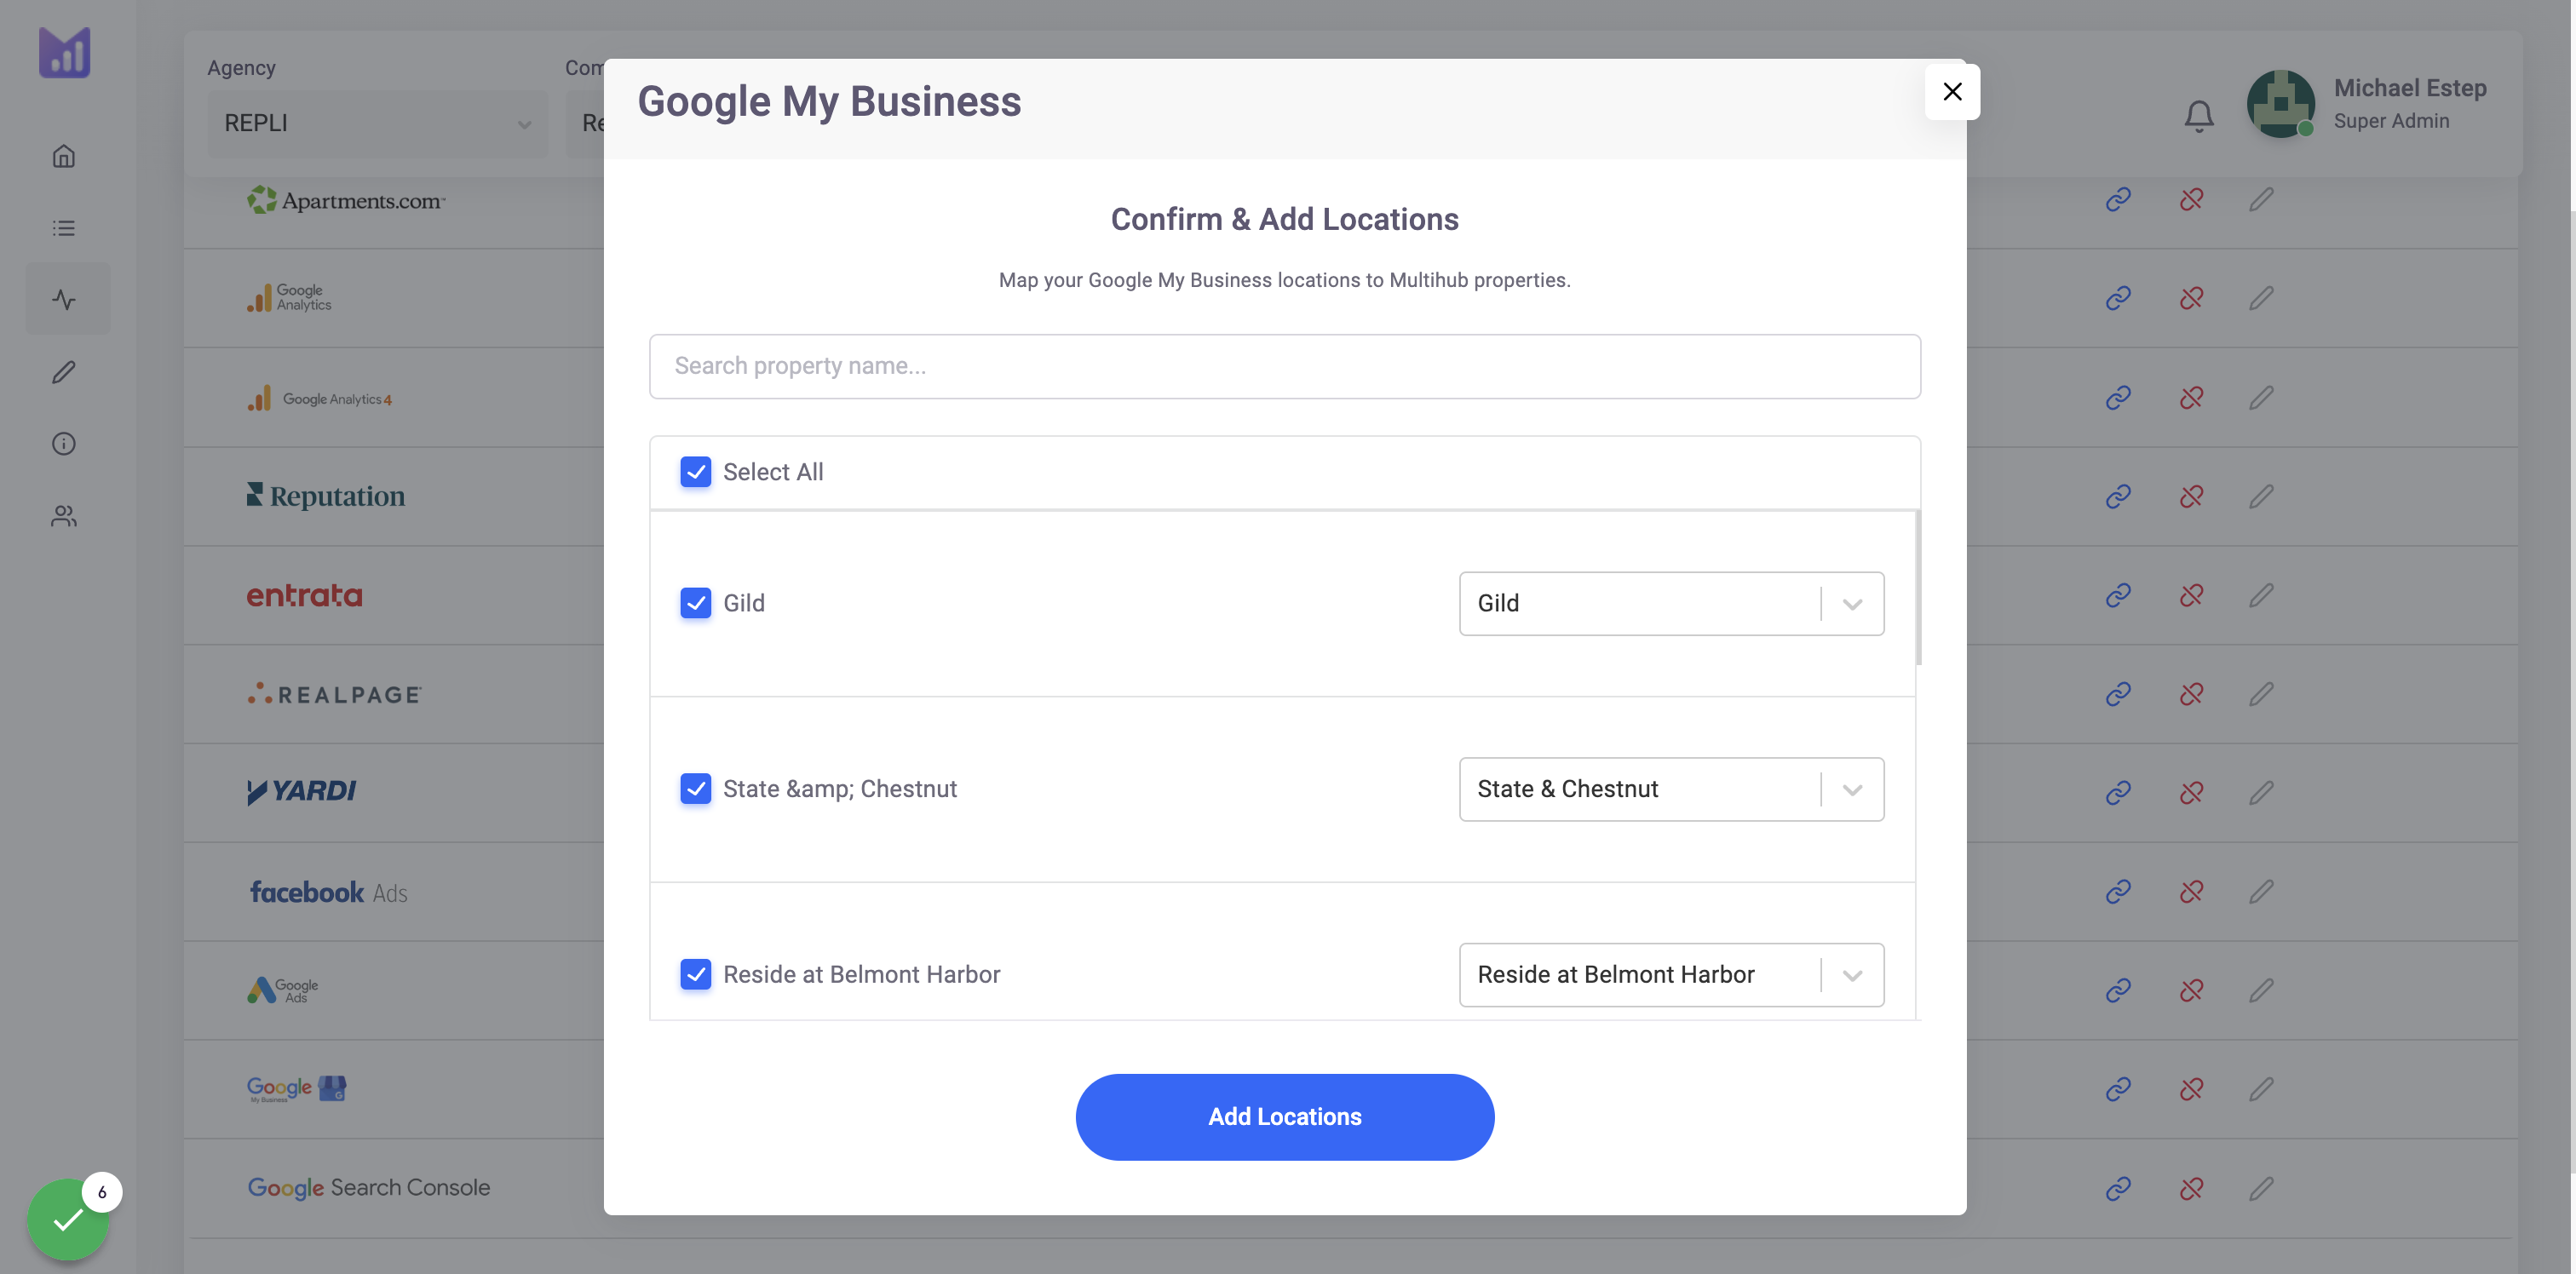This screenshot has width=2576, height=1274.
Task: Click the Add Locations button
Action: 1285,1117
